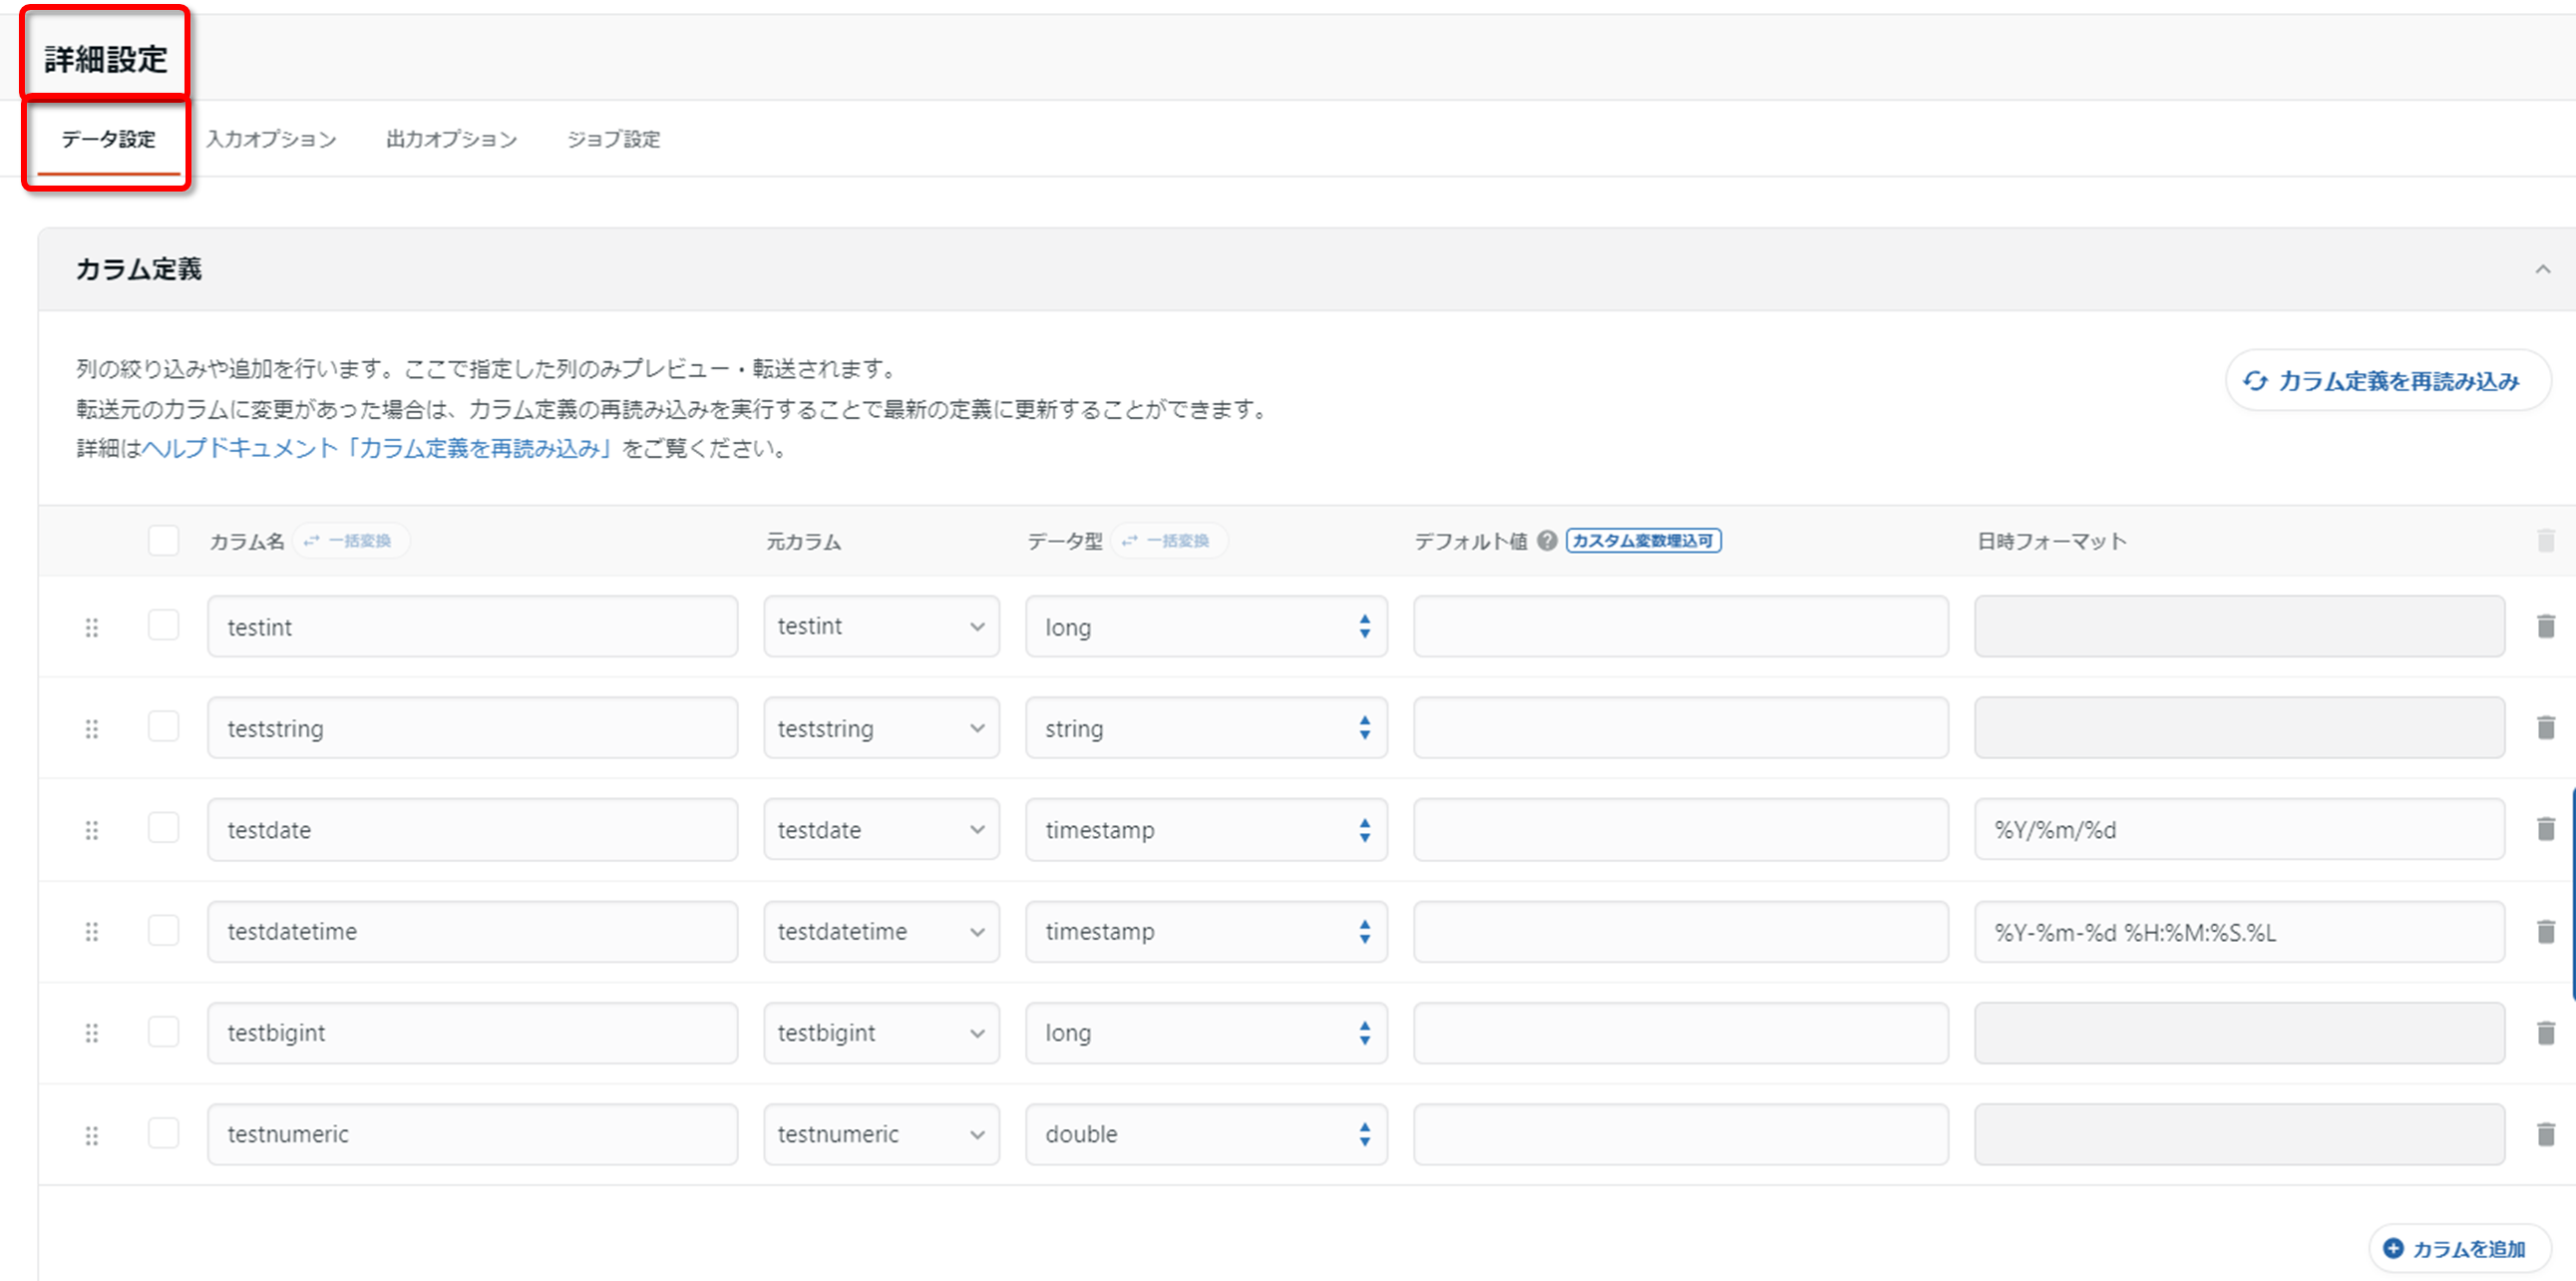Collapse the カラム定義 section chevron
The width and height of the screenshot is (2576, 1281).
[2542, 269]
